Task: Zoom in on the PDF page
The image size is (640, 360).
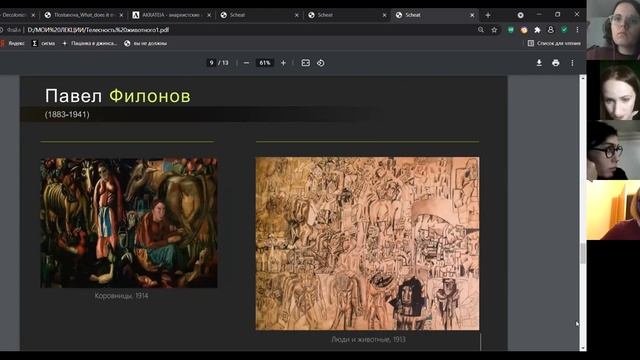Action: (x=283, y=63)
